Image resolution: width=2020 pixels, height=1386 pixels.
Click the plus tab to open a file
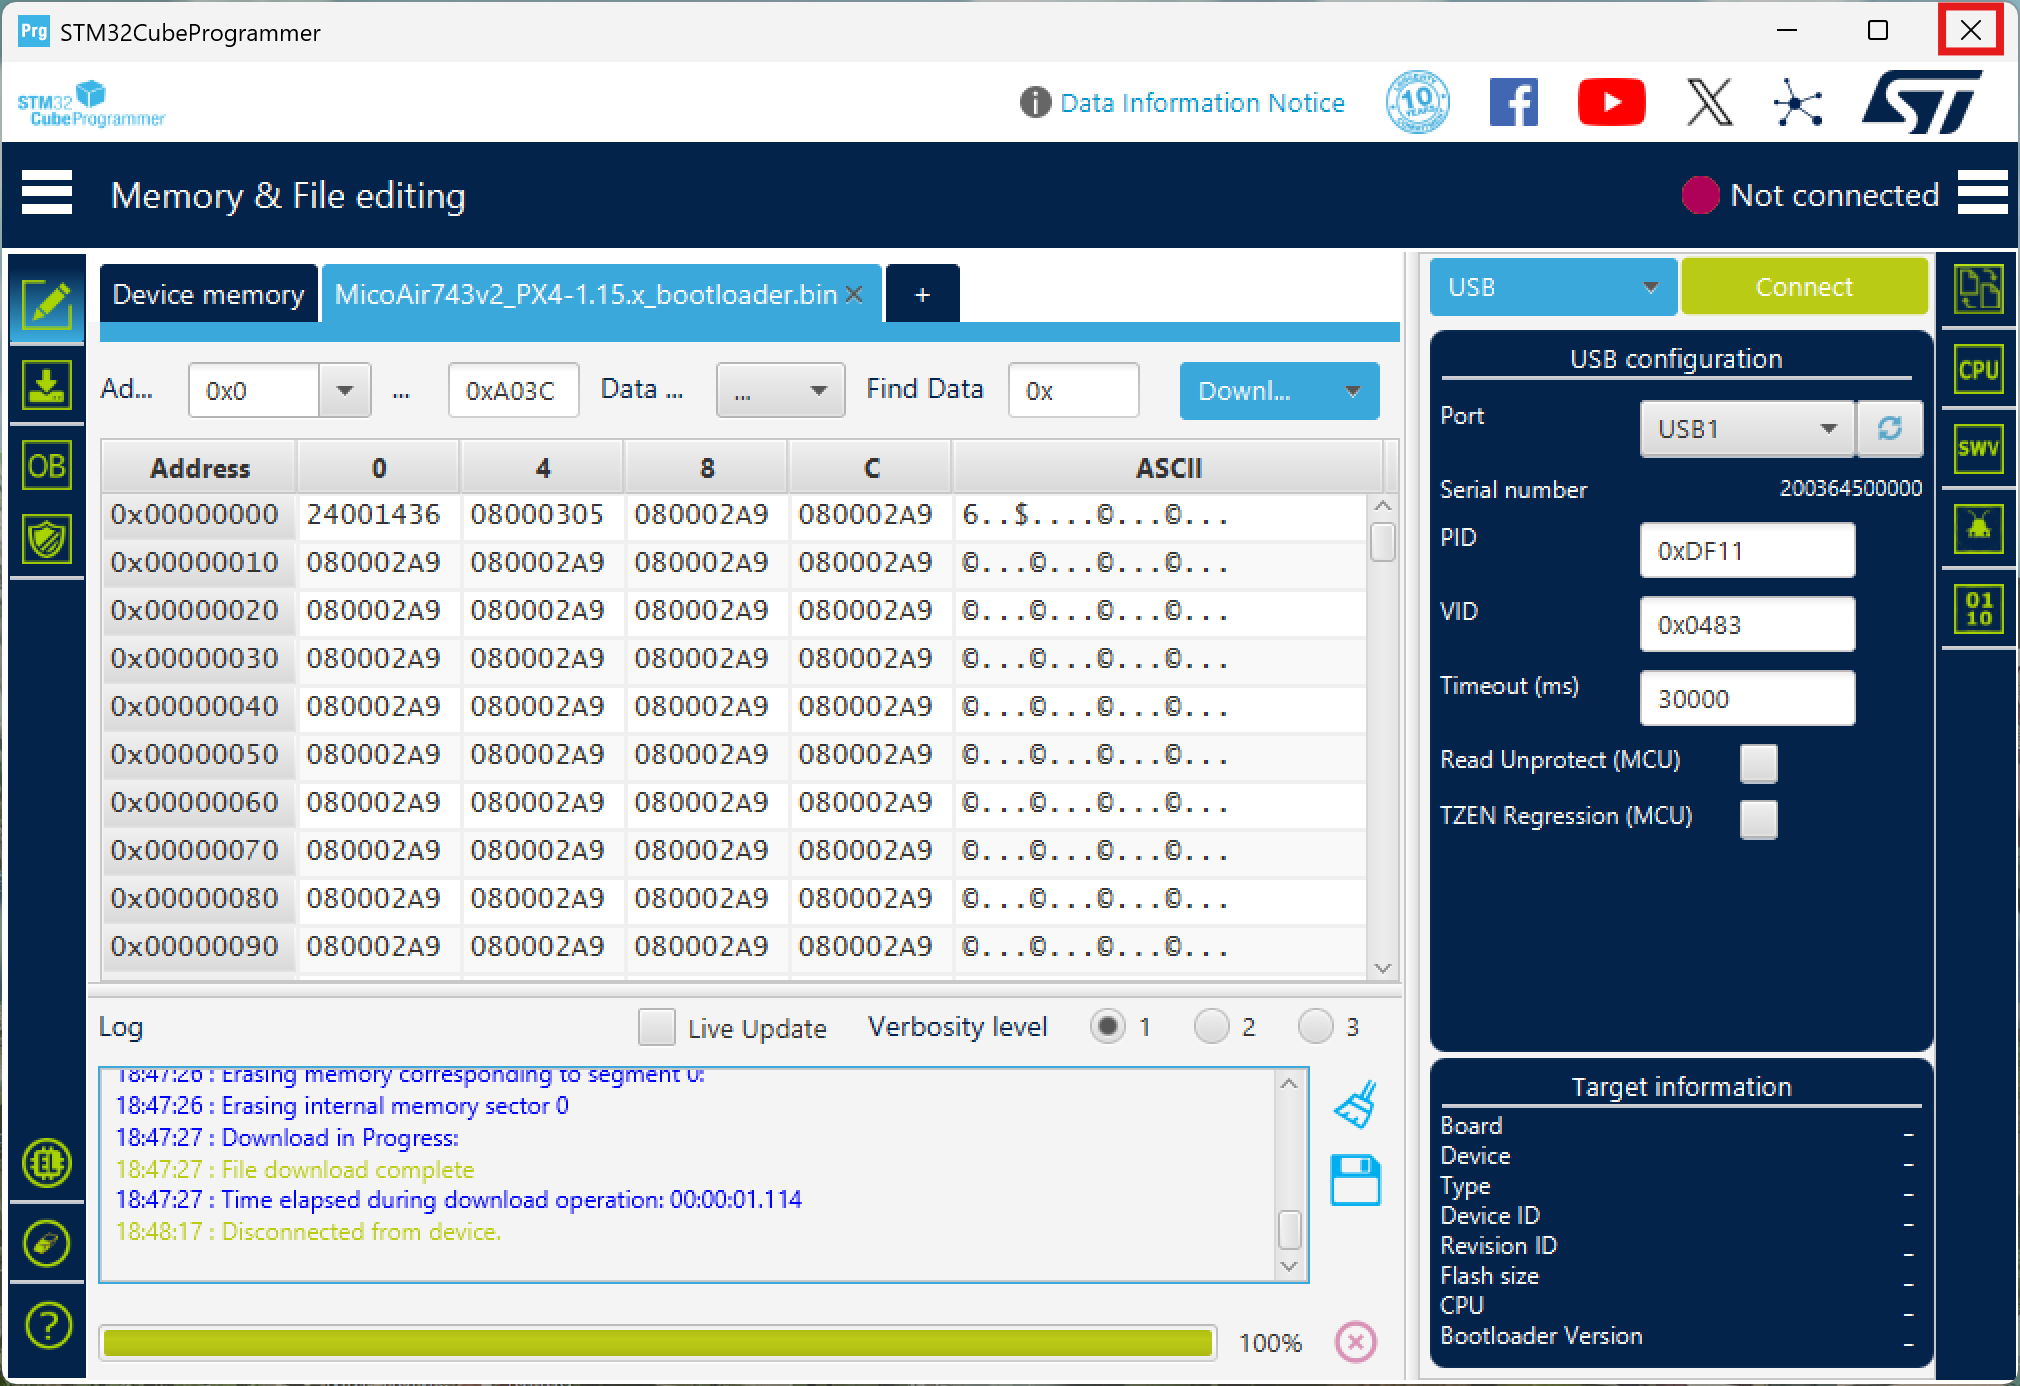tap(922, 295)
